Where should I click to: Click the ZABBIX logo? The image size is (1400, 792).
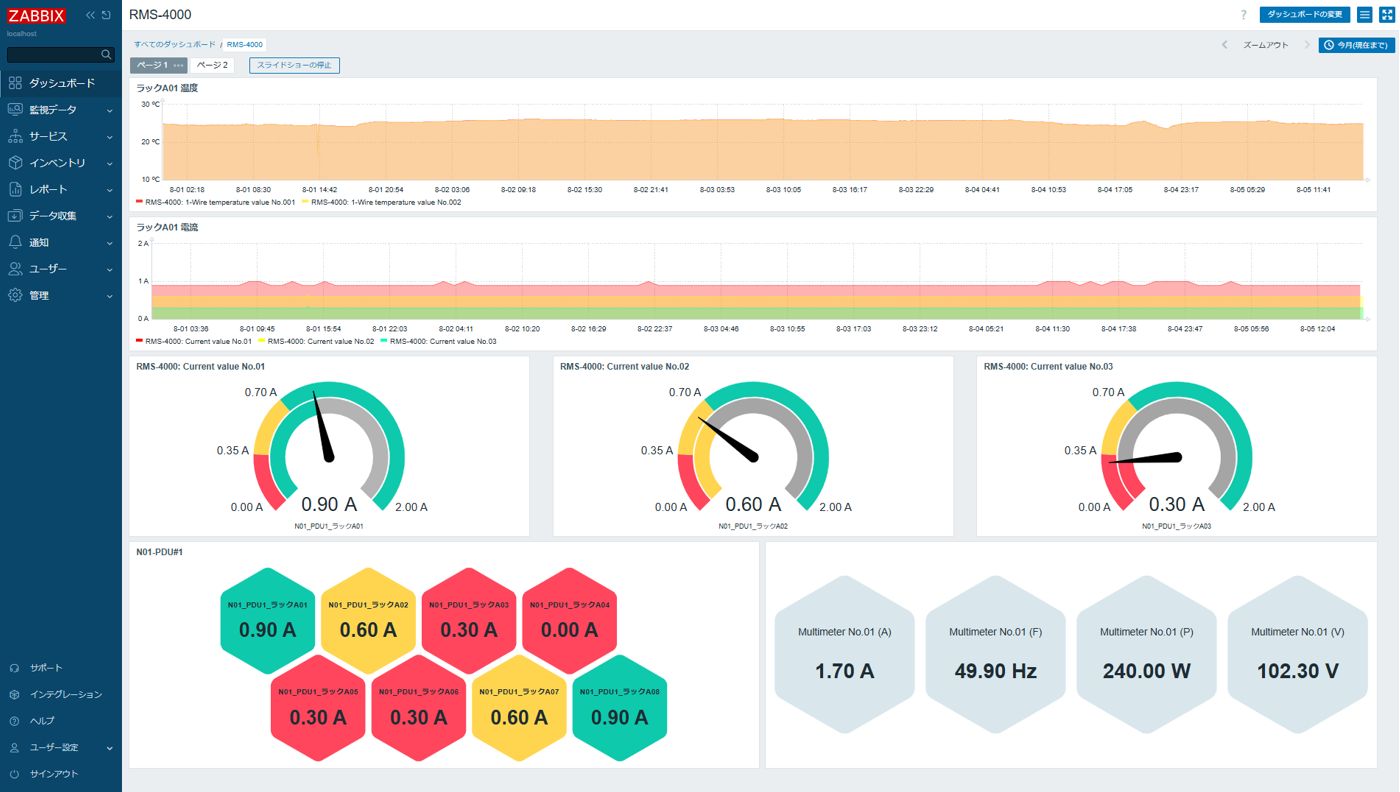(37, 16)
